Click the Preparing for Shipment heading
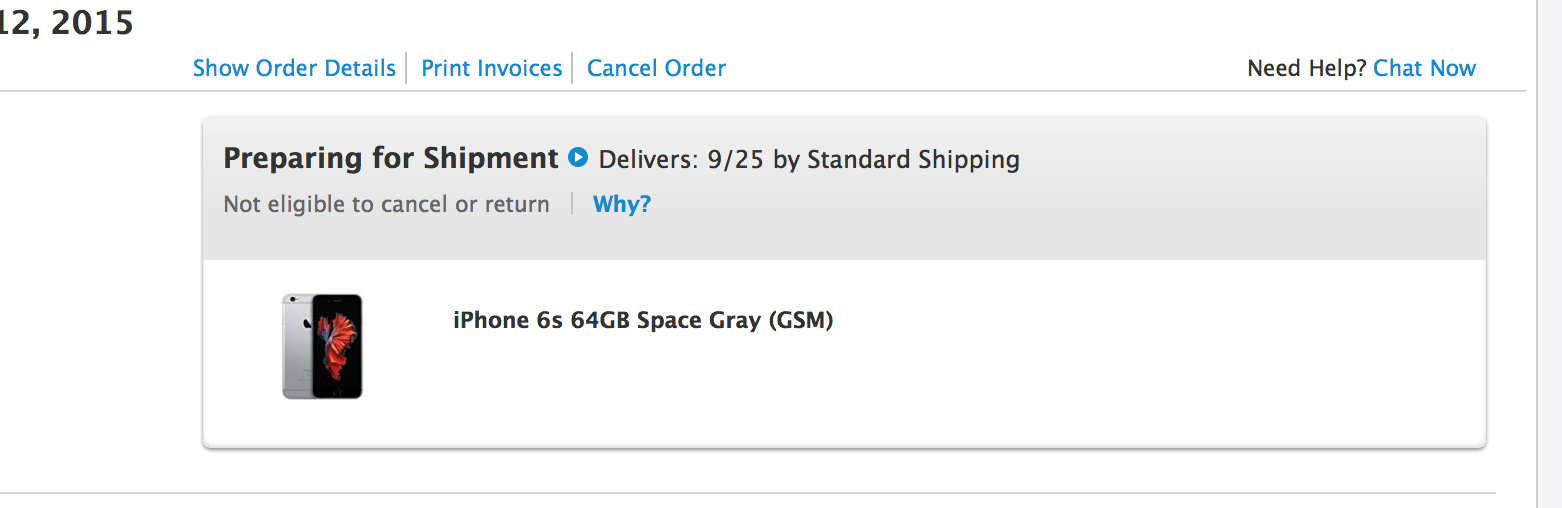Screen dimensions: 1562x508 pyautogui.click(x=390, y=158)
